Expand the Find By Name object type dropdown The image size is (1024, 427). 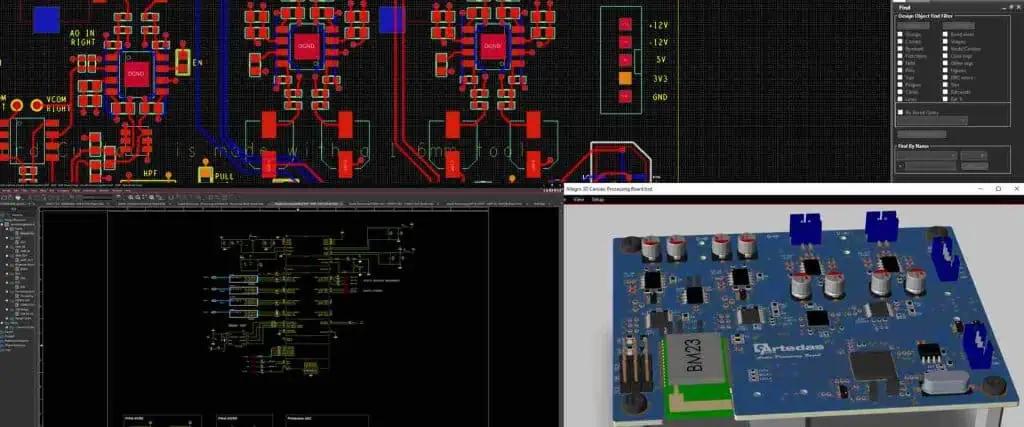(x=926, y=156)
